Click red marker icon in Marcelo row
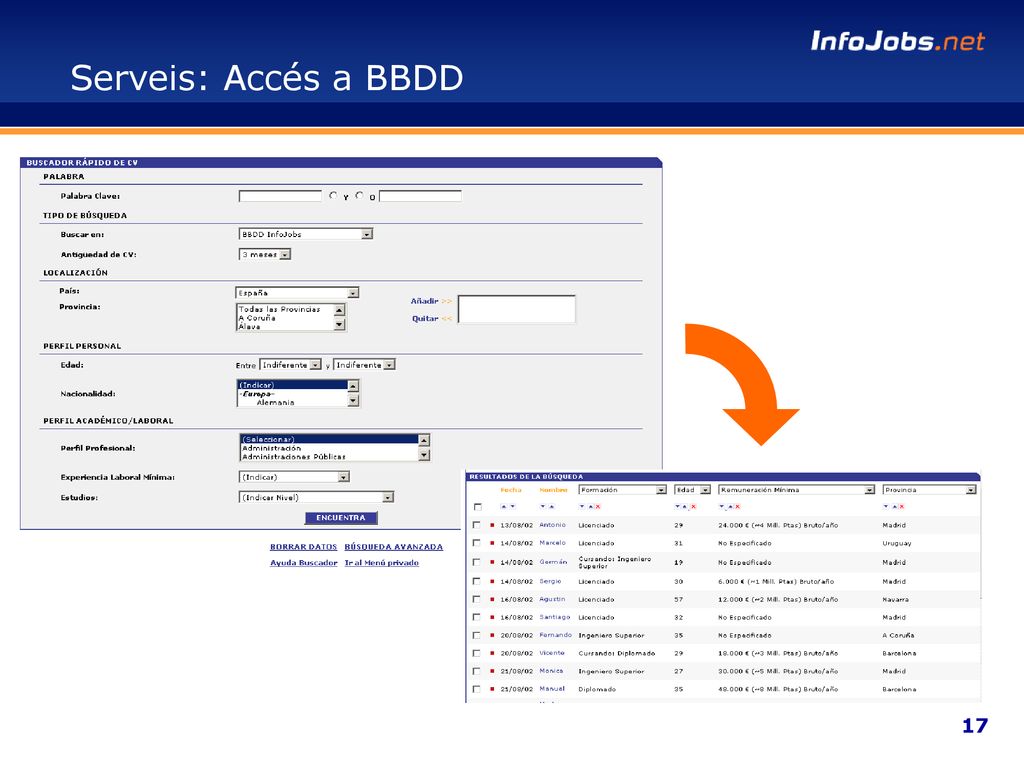The image size is (1024, 768). (x=492, y=543)
